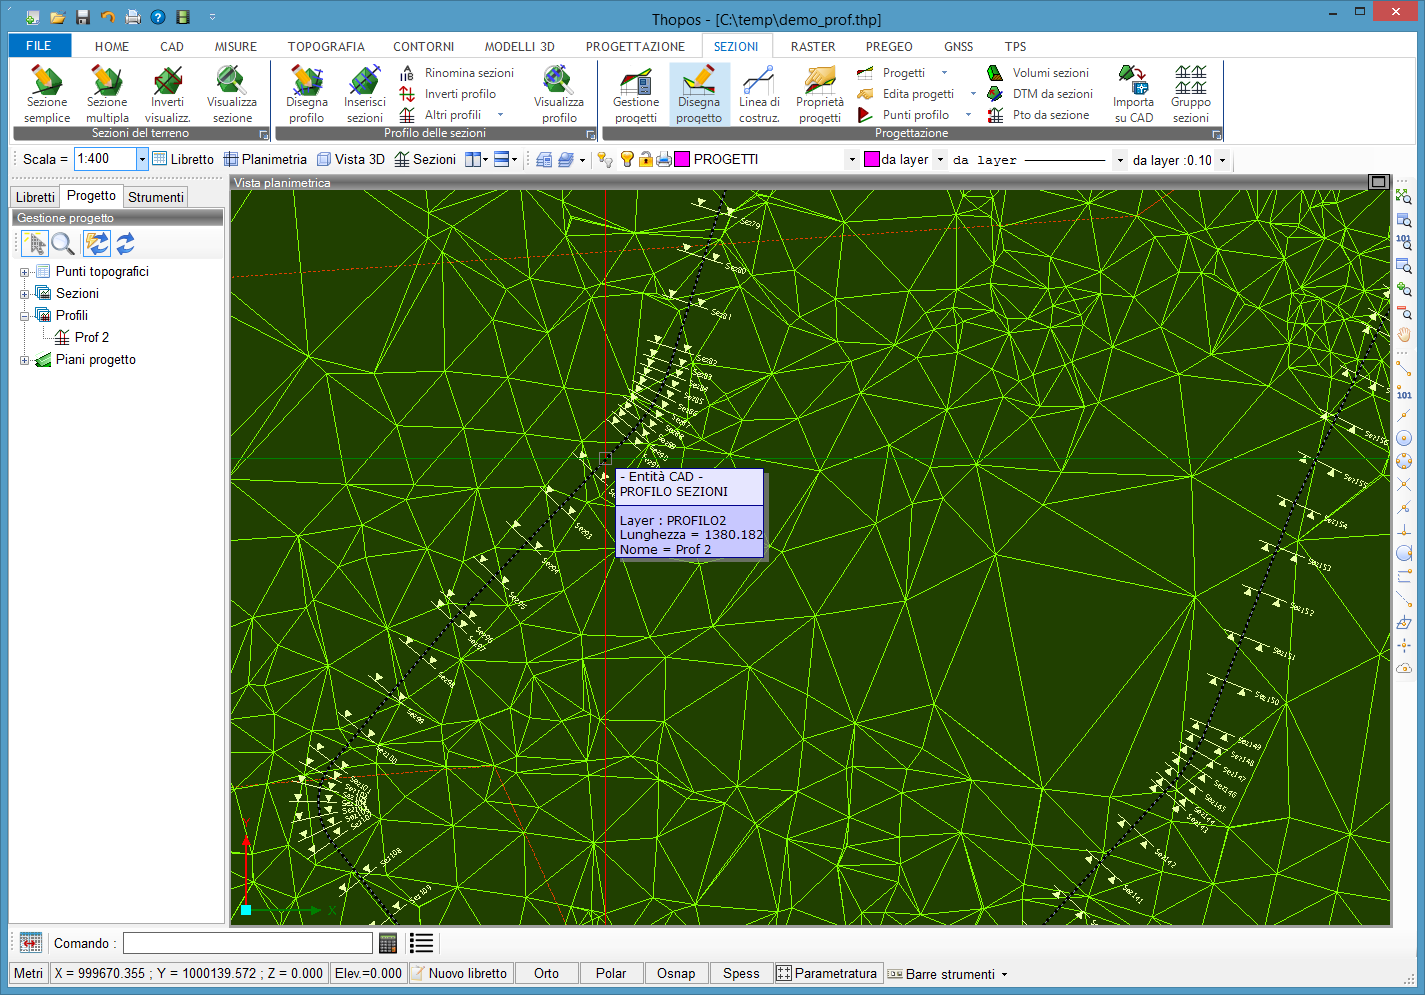The image size is (1425, 995).
Task: Click the Sezione semplice tool
Action: pos(47,94)
